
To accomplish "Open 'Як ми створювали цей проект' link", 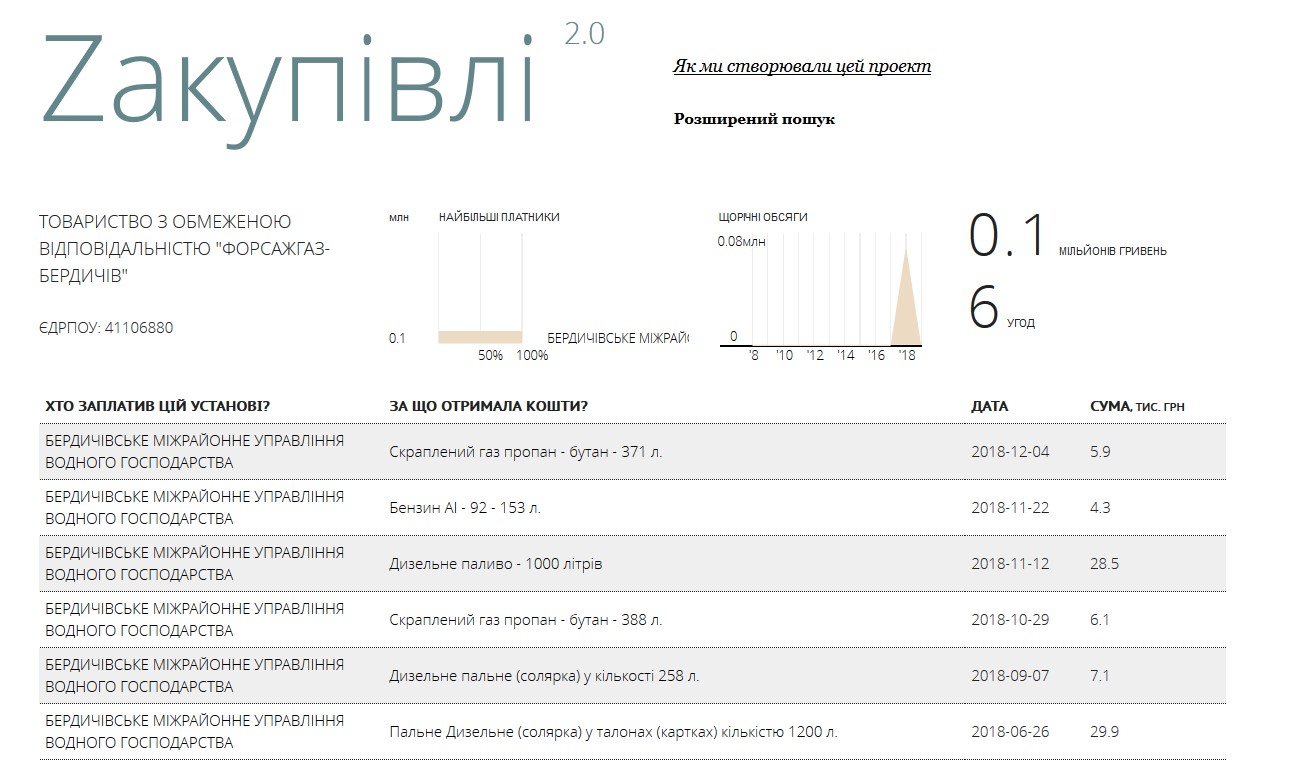I will pos(801,66).
